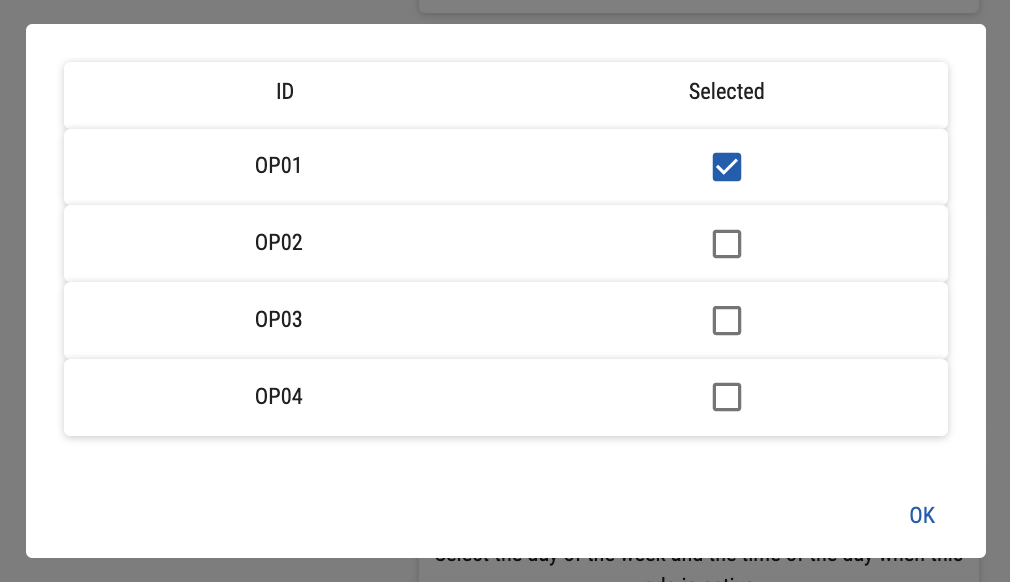Viewport: 1010px width, 582px height.
Task: Click the OP04 ID label
Action: pos(279,397)
